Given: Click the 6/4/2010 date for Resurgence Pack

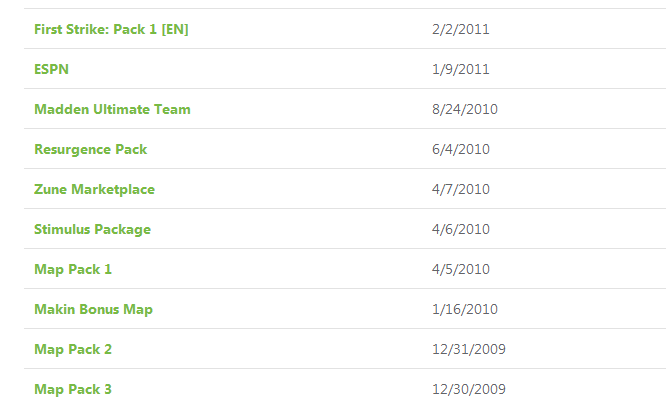Looking at the screenshot, I should [x=461, y=149].
